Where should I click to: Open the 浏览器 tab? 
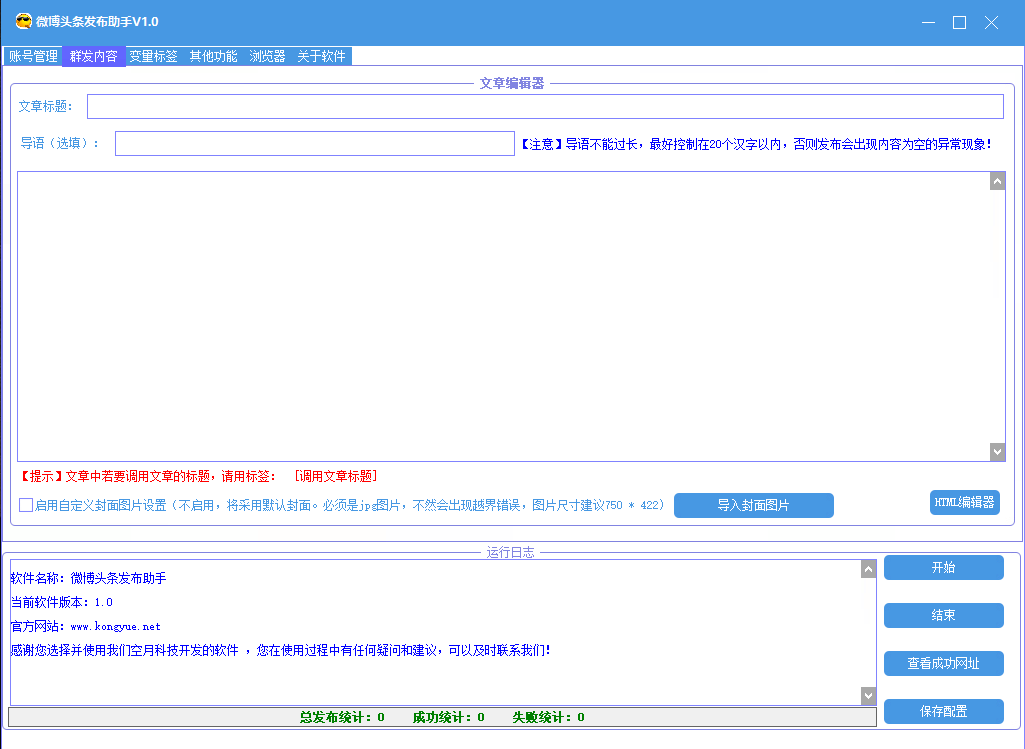click(x=267, y=56)
